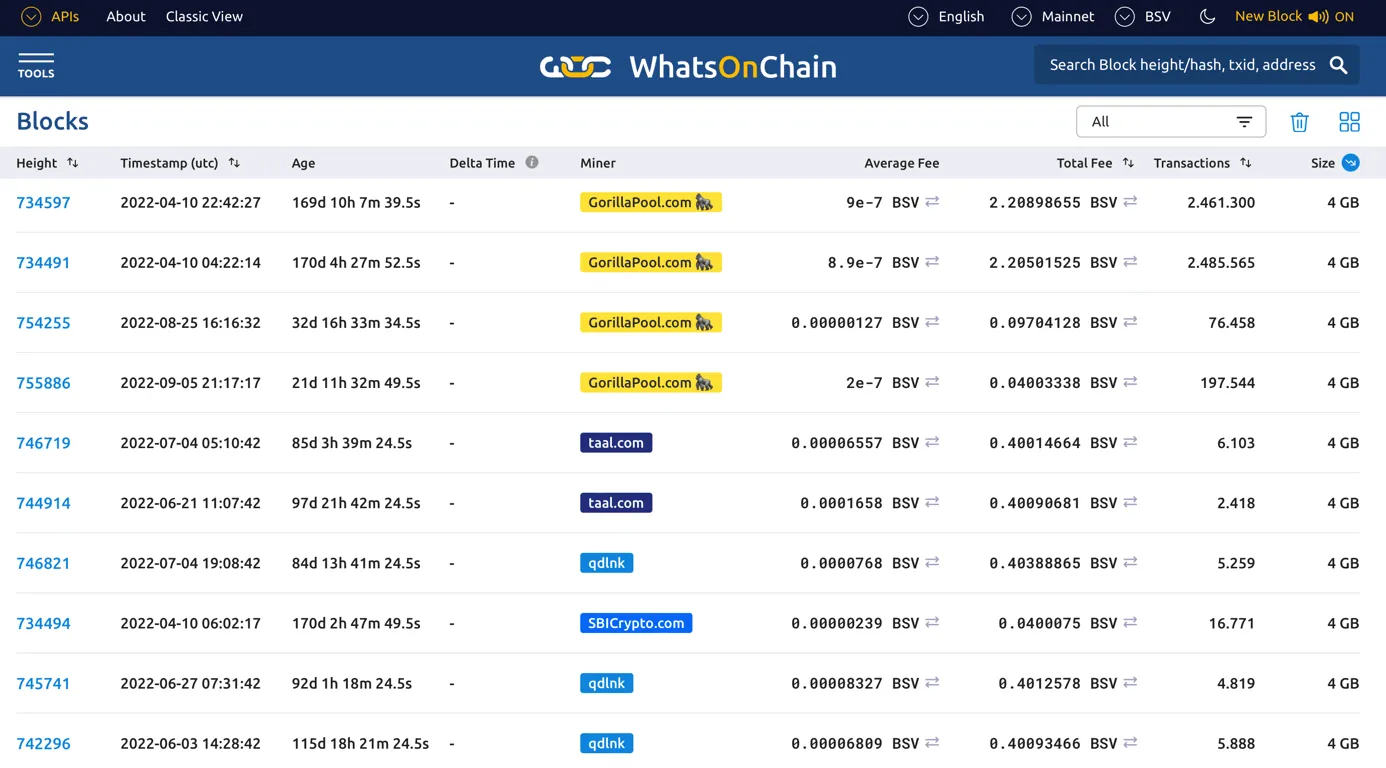Open block 734494

pyautogui.click(x=43, y=622)
